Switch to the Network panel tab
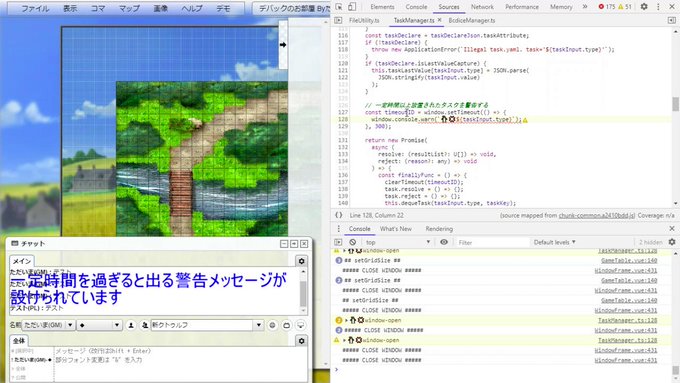 point(482,7)
